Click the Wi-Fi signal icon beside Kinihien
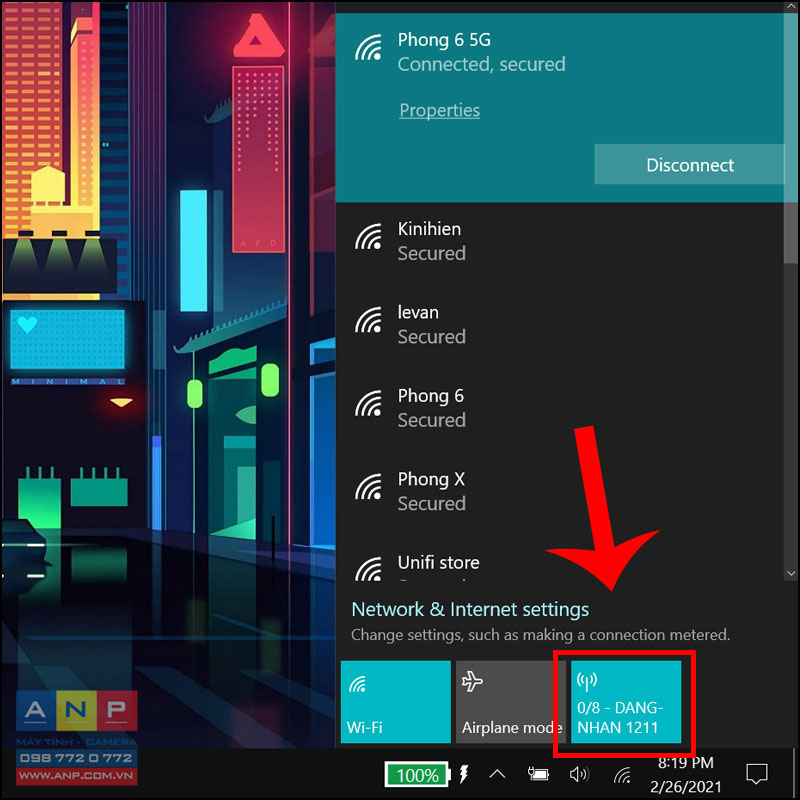 coord(368,237)
